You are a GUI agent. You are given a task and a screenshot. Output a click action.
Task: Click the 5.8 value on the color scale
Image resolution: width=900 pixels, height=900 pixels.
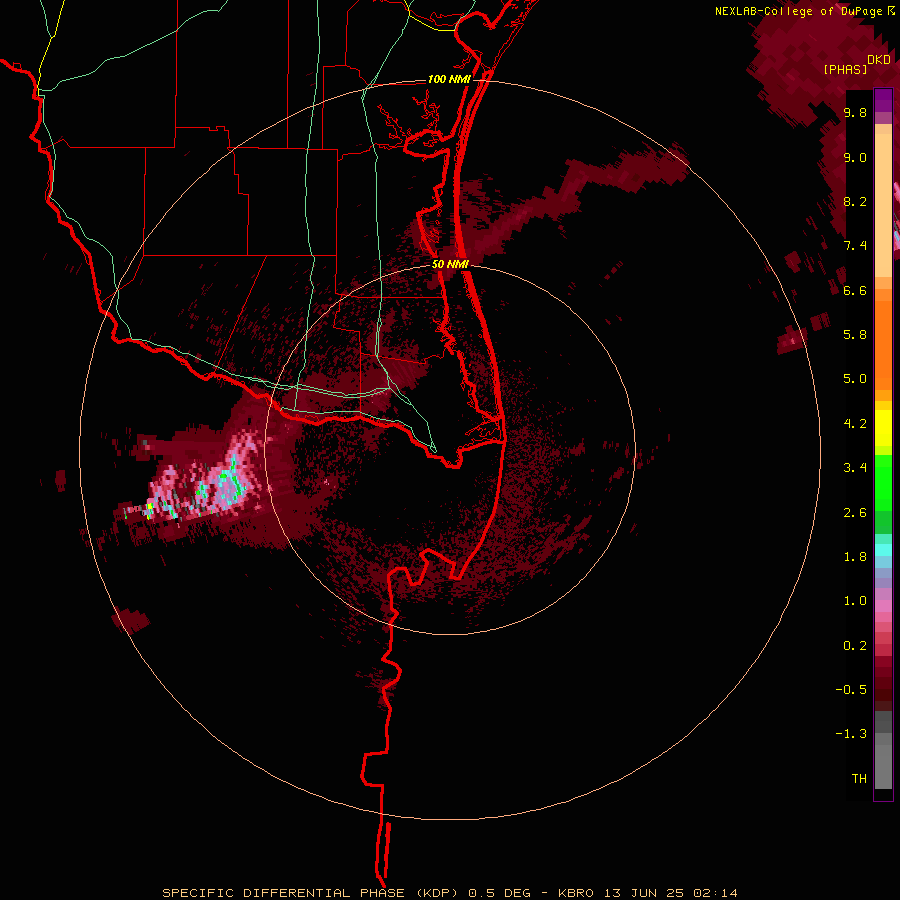pyautogui.click(x=855, y=335)
